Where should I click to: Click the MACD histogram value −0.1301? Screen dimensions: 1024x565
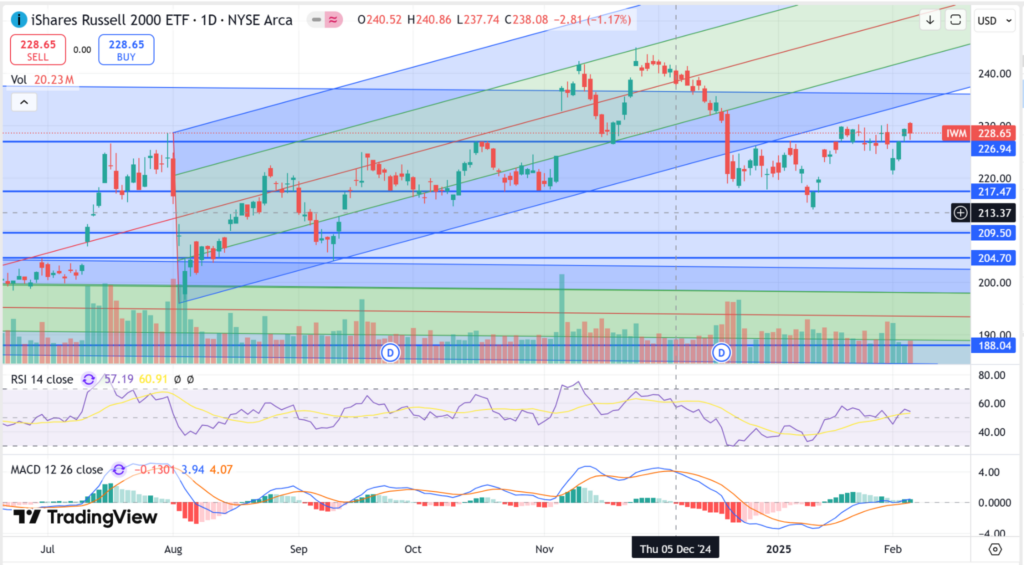155,470
